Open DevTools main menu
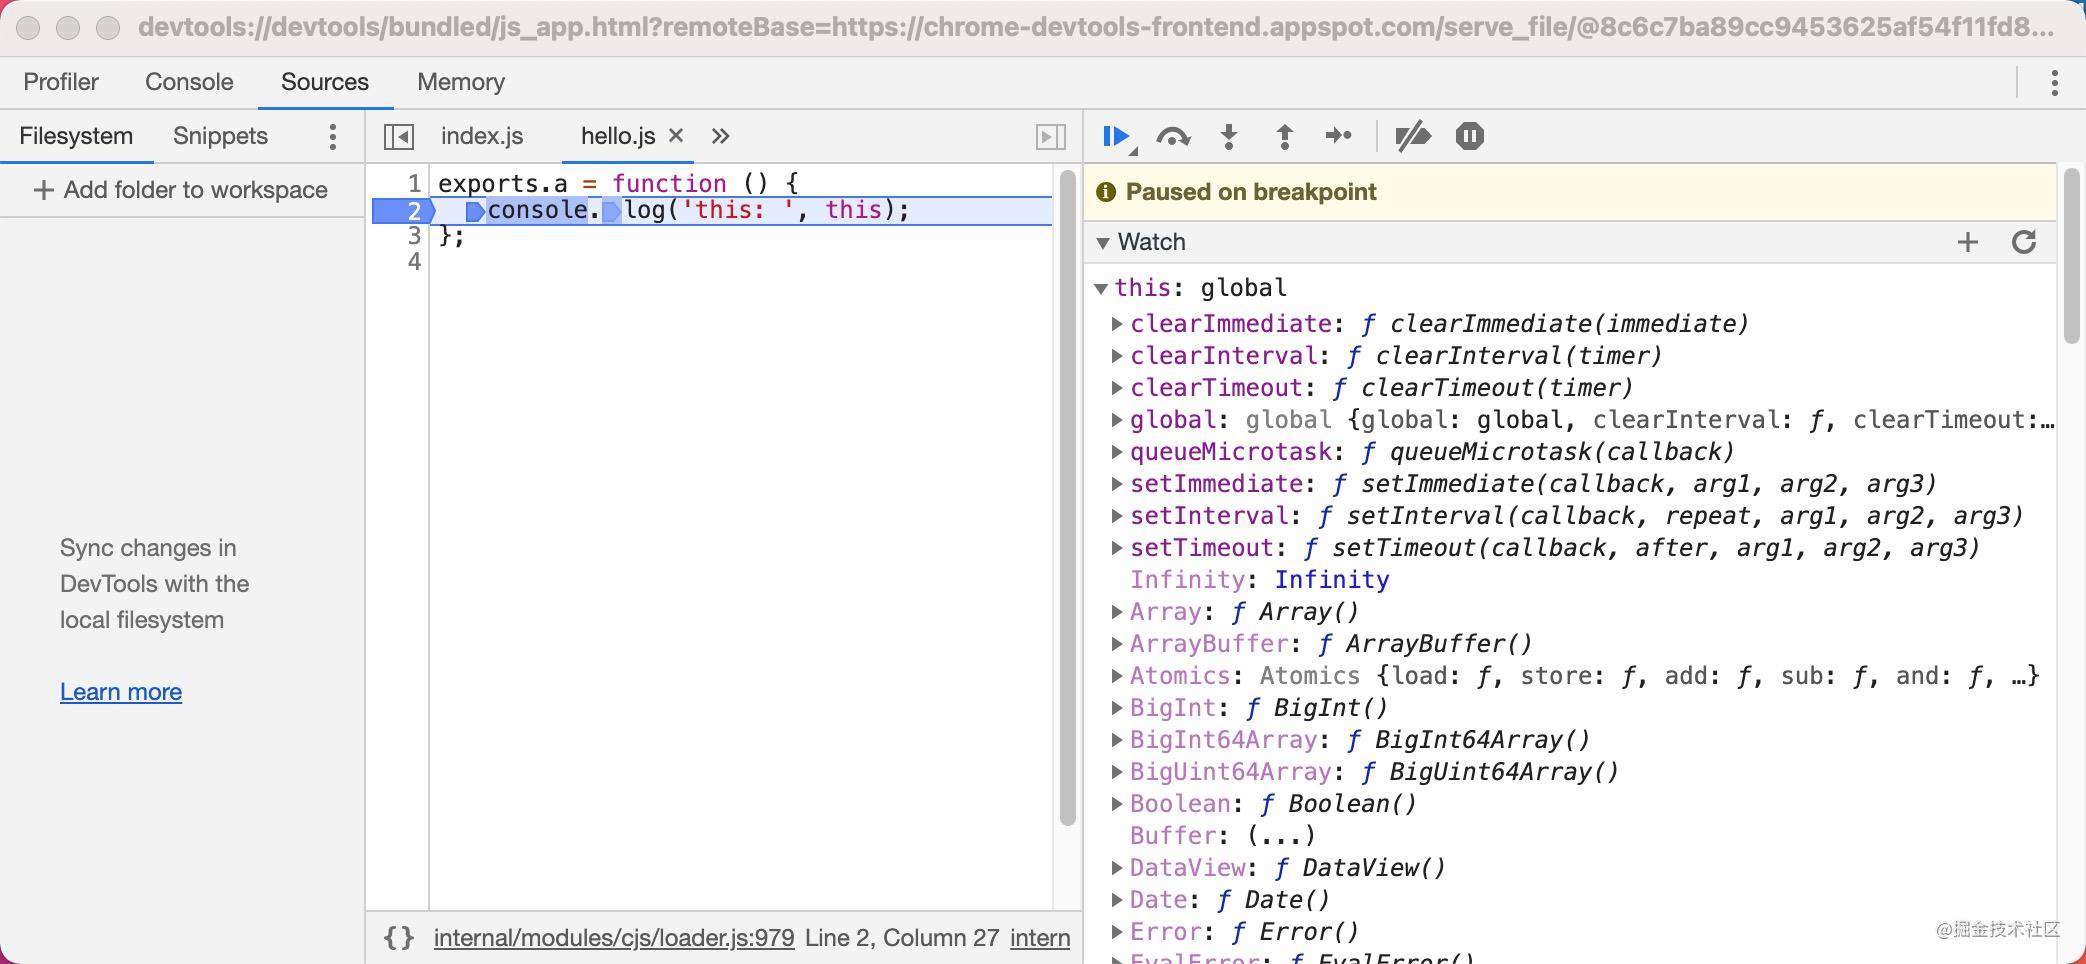Screen dimensions: 2086x964 2054,82
